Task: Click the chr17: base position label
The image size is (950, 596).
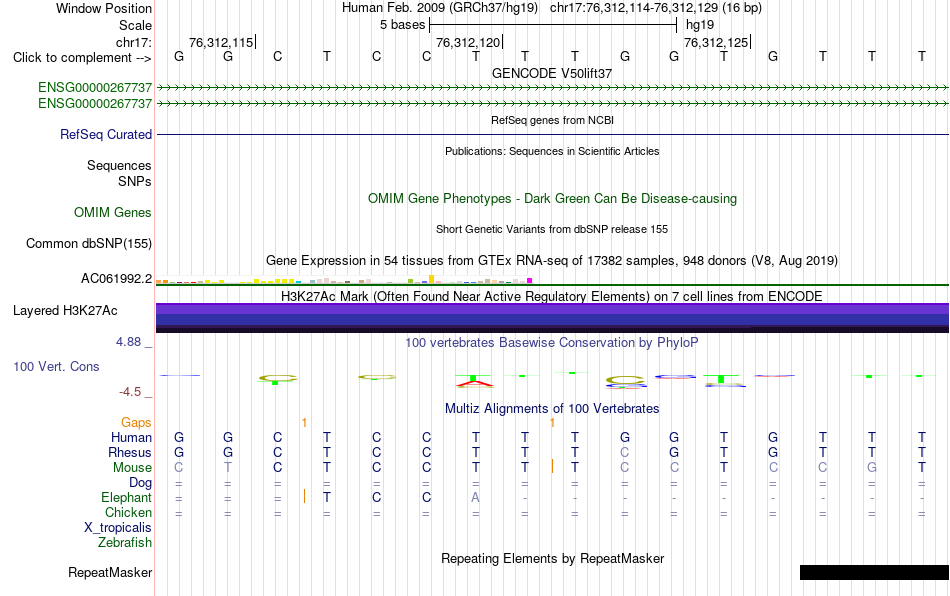Action: 133,42
